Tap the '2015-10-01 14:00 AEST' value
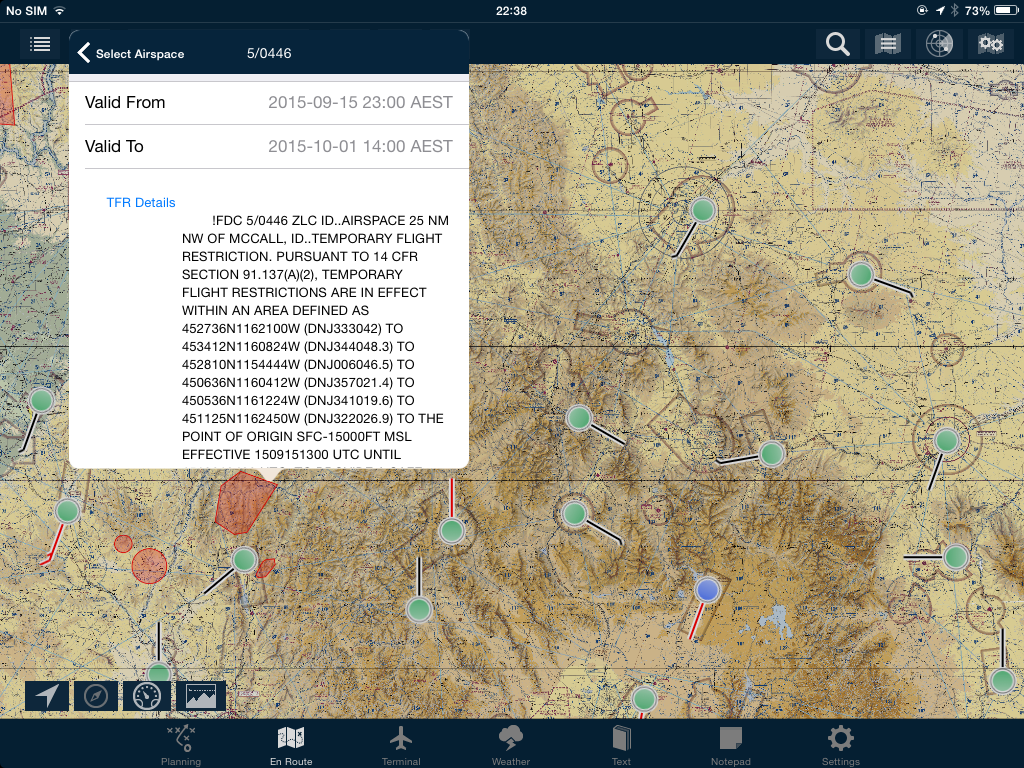The image size is (1024, 768). click(x=360, y=146)
